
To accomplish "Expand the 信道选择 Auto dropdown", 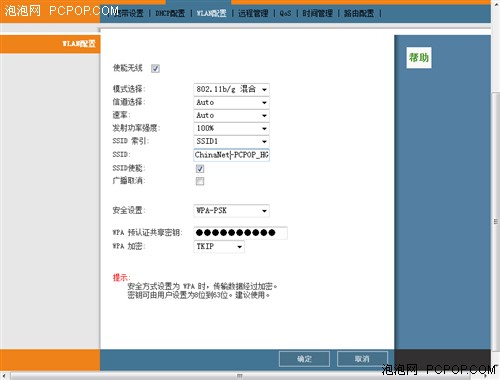I will pyautogui.click(x=231, y=102).
